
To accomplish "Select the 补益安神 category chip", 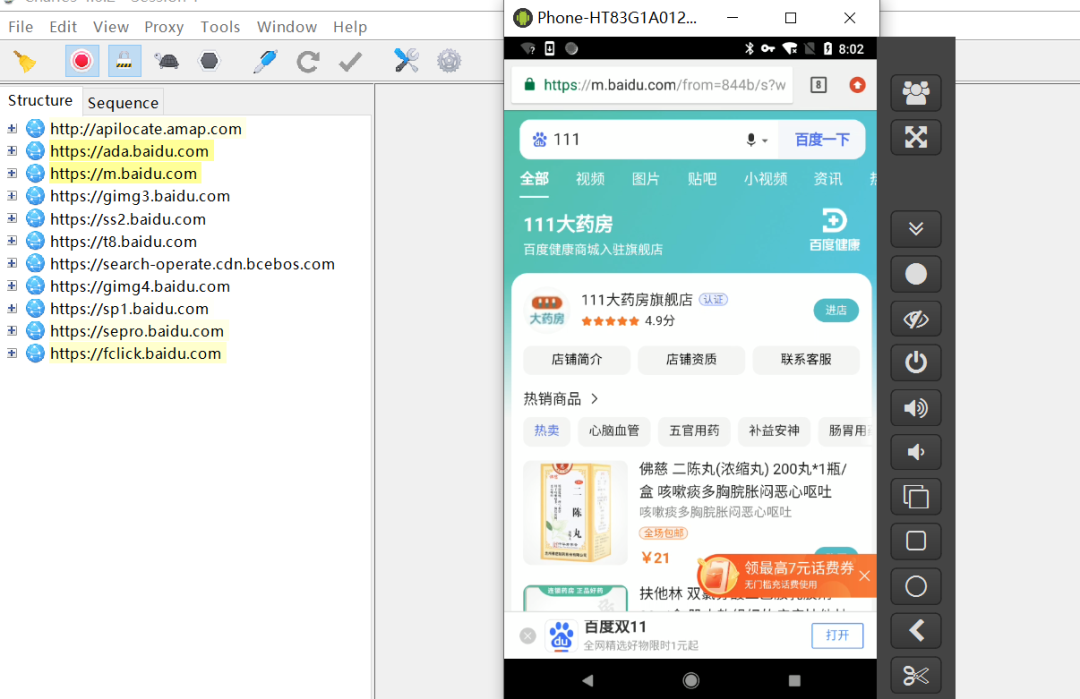I will pos(774,430).
